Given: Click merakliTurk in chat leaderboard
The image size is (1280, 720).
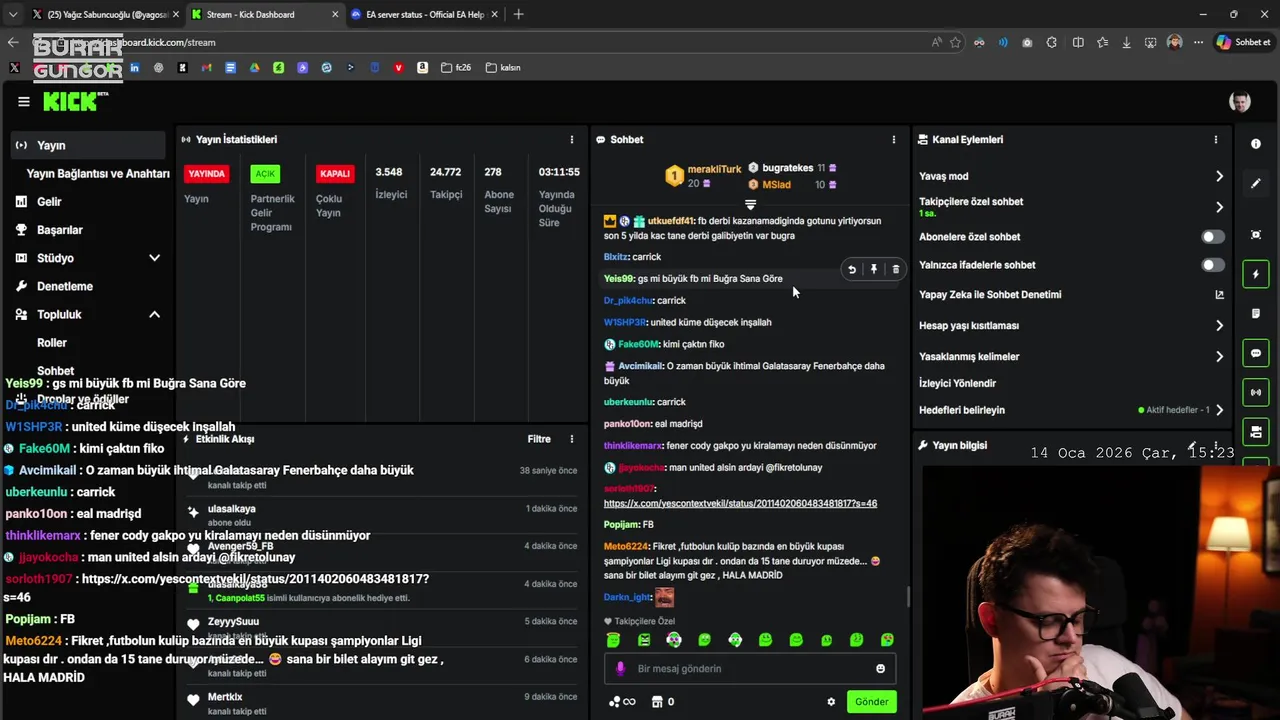Looking at the screenshot, I should click(x=714, y=170).
